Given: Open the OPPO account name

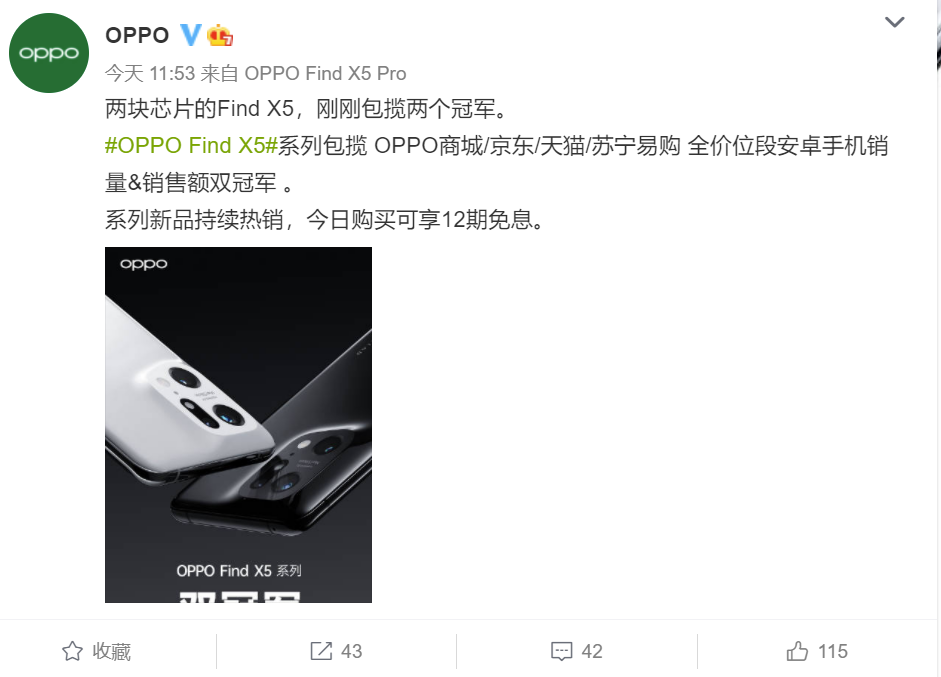Looking at the screenshot, I should click(x=137, y=35).
